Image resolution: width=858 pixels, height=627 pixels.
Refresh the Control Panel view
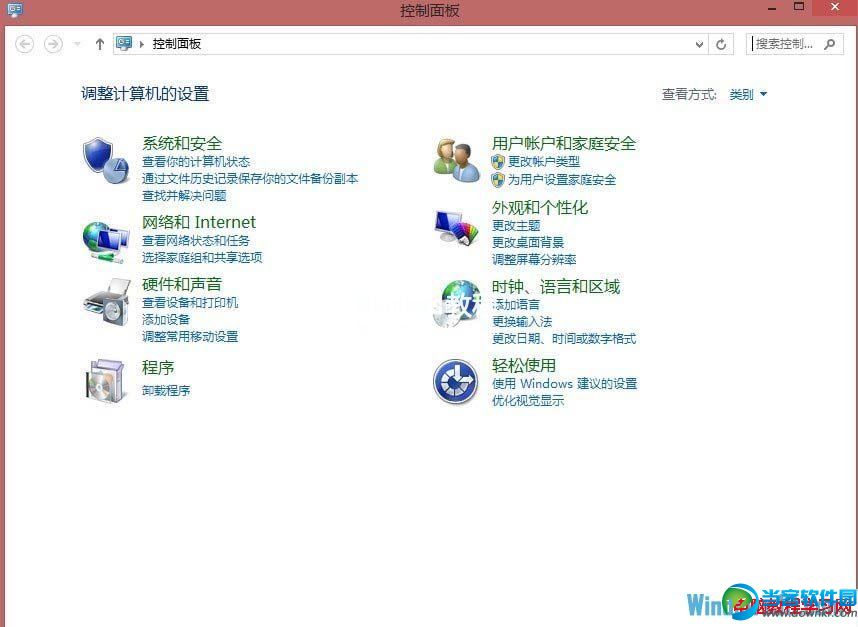pyautogui.click(x=721, y=44)
